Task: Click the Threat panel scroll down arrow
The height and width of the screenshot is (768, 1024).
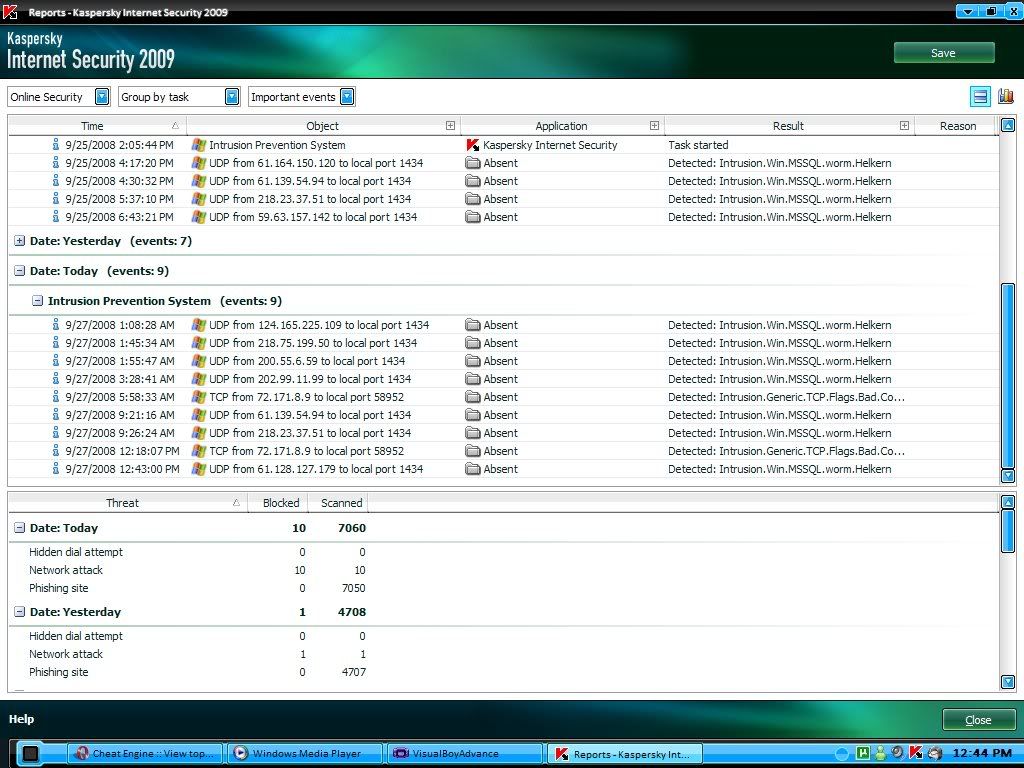Action: coord(1008,682)
